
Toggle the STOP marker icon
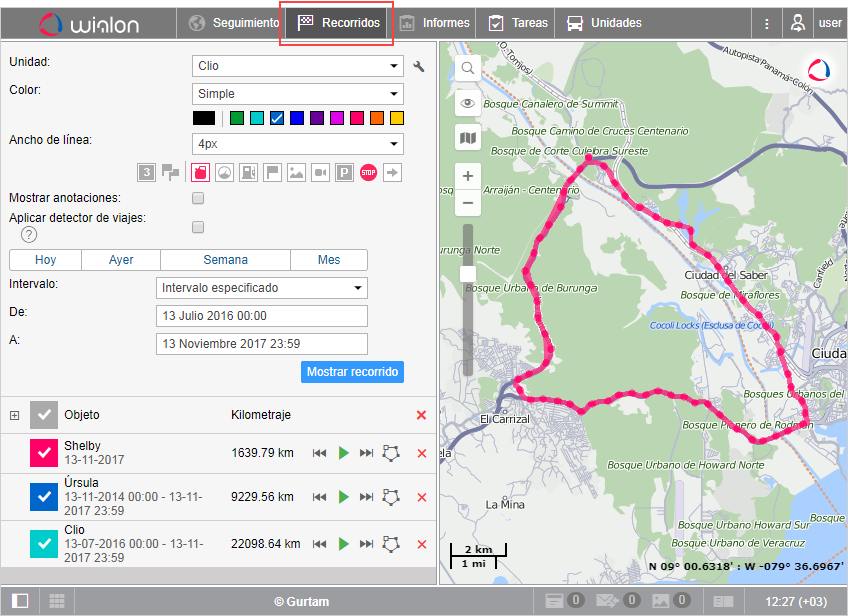pos(368,173)
